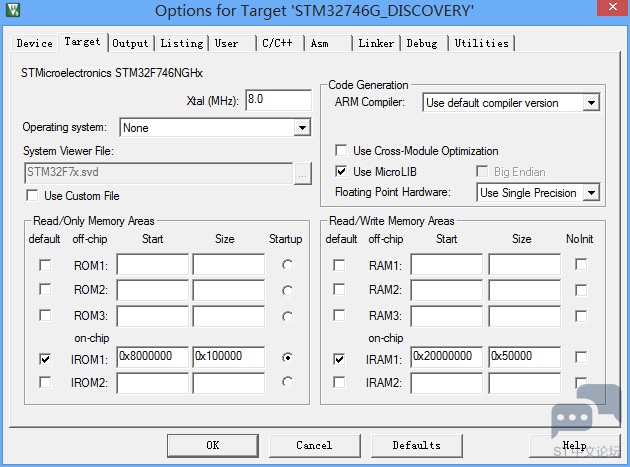Switch to the C/C++ tab

coord(276,43)
